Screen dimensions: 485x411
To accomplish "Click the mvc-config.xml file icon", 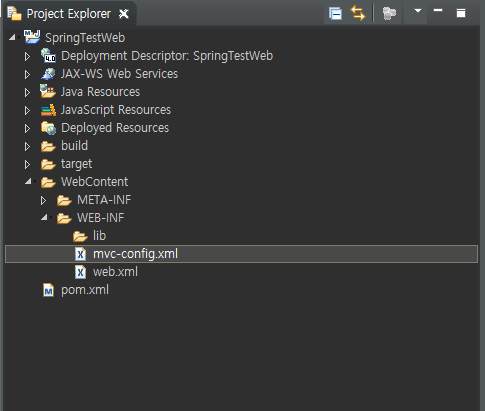I will [80, 254].
